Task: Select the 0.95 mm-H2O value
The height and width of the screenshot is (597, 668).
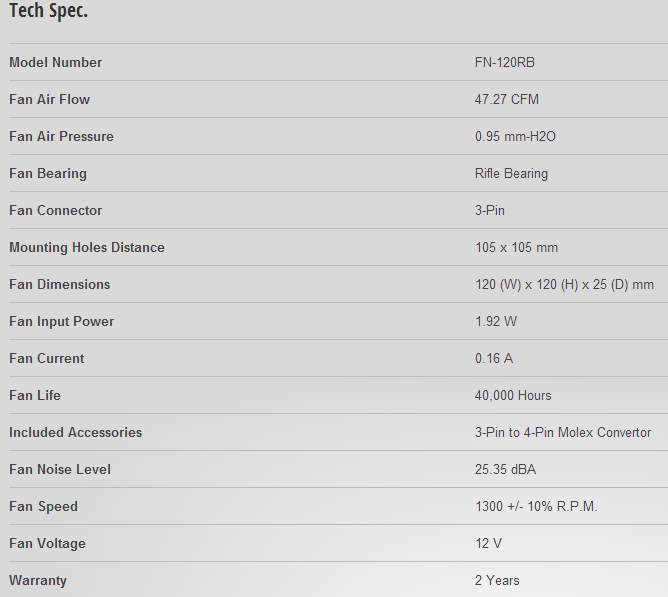Action: pyautogui.click(x=515, y=136)
